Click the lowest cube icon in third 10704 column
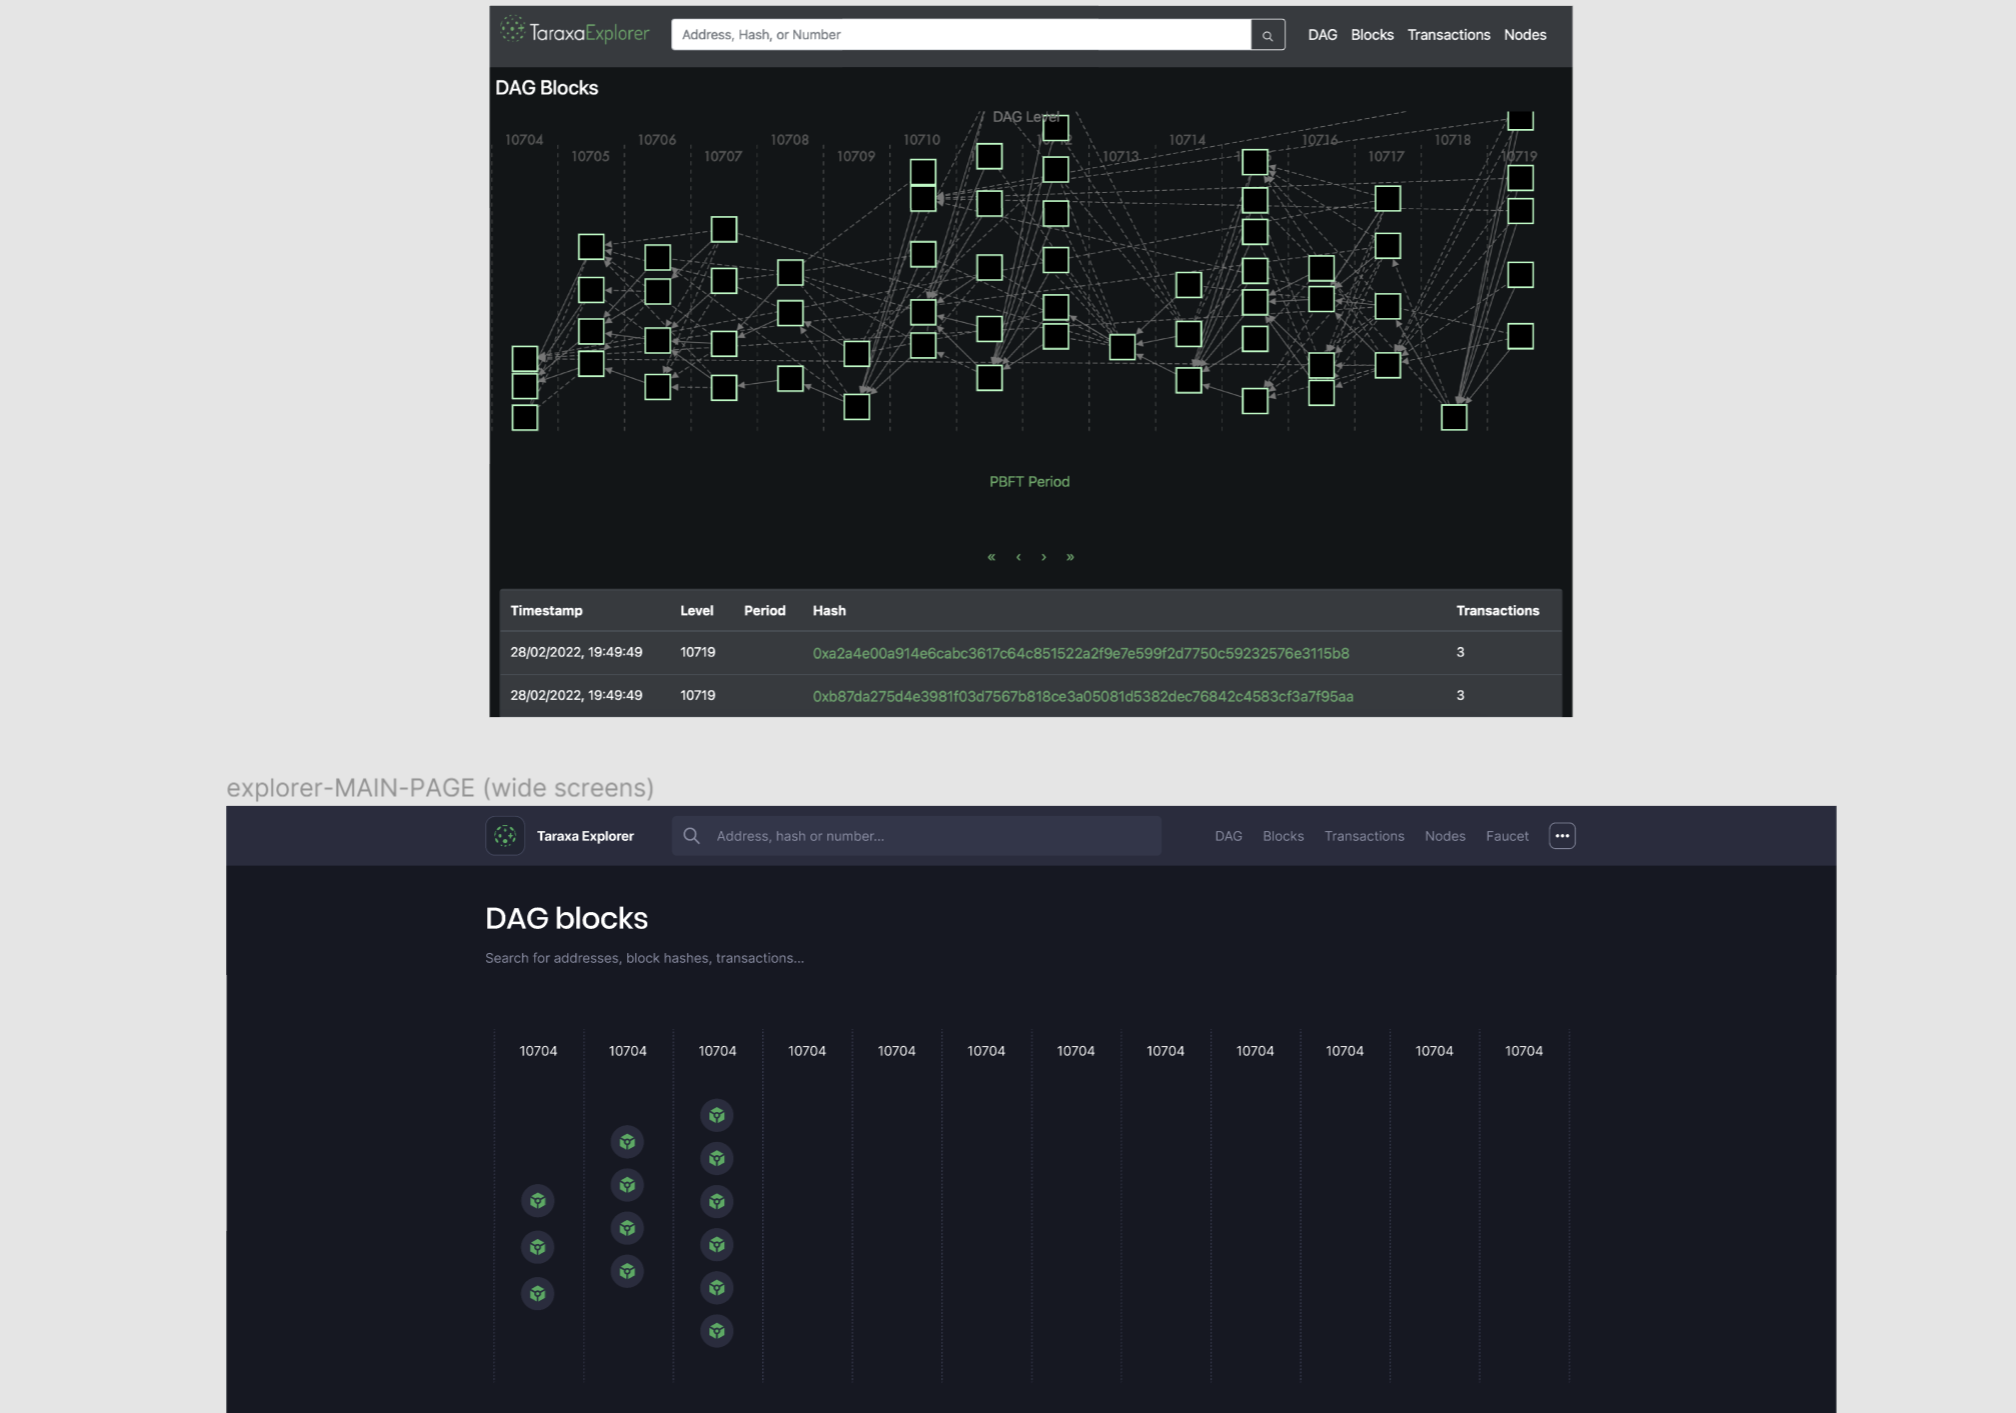 (716, 1331)
